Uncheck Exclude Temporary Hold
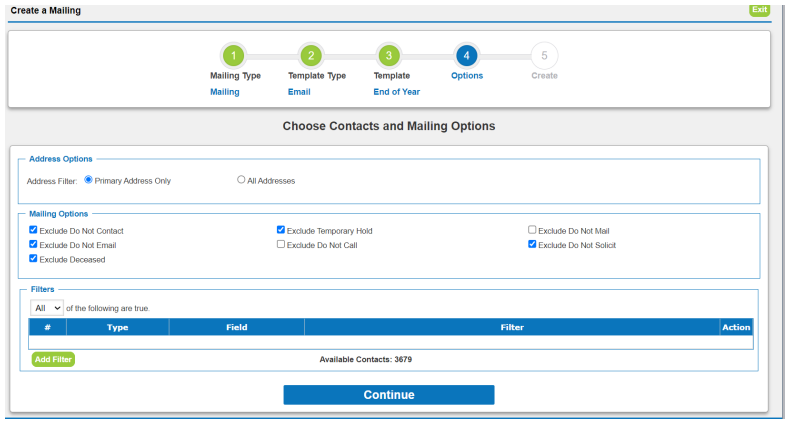The height and width of the screenshot is (421, 791). click(281, 230)
